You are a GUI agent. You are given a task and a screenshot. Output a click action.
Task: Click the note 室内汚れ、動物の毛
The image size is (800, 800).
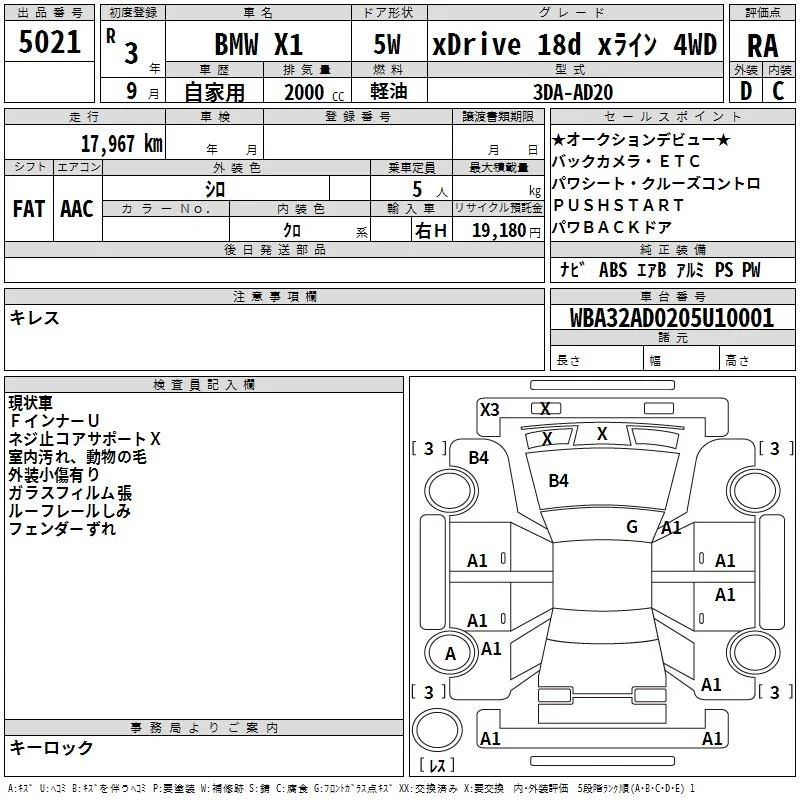pos(78,456)
